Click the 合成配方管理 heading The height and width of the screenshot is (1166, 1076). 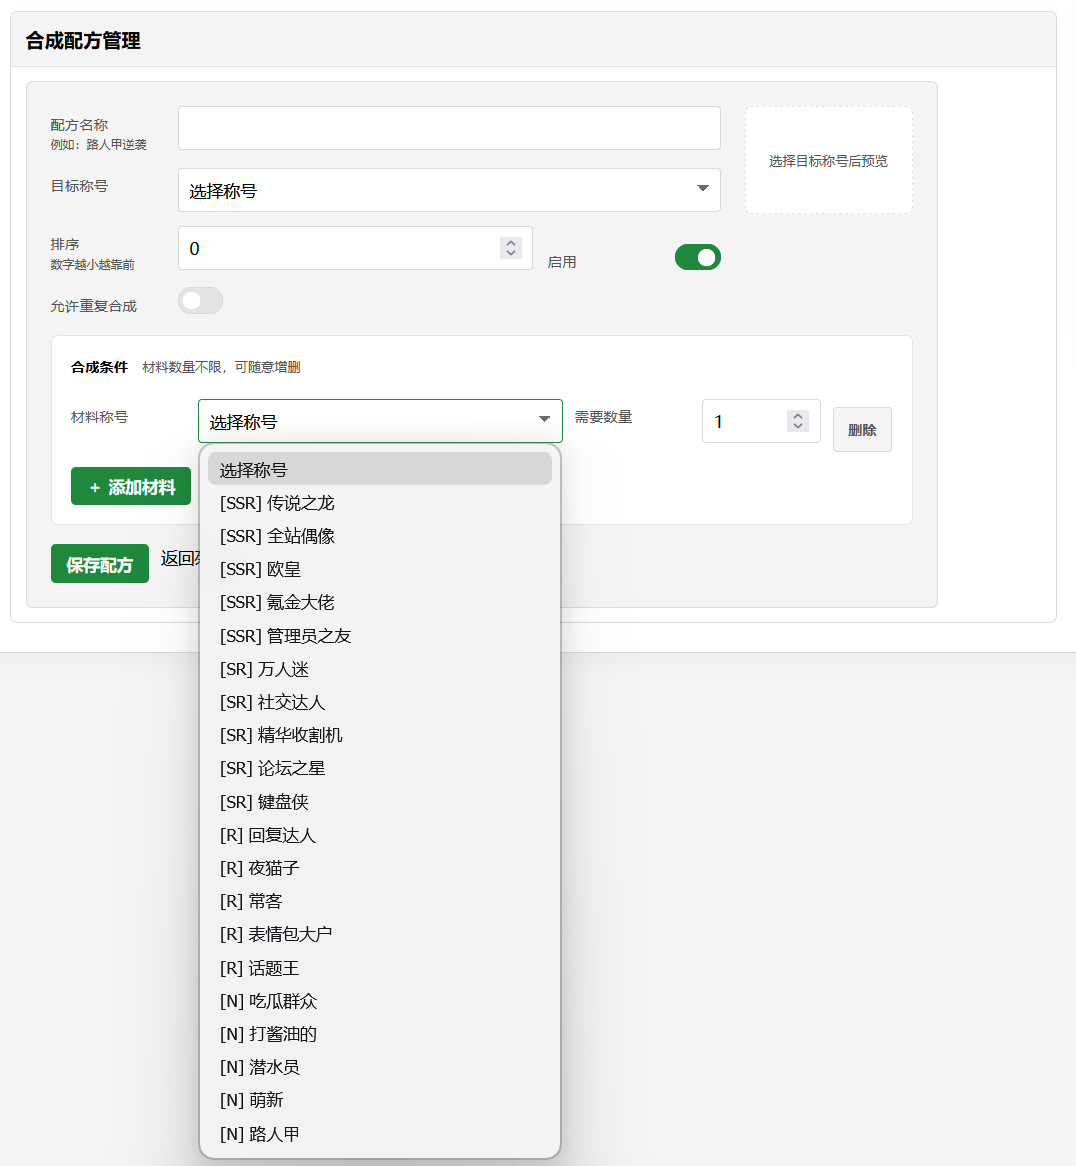point(83,40)
